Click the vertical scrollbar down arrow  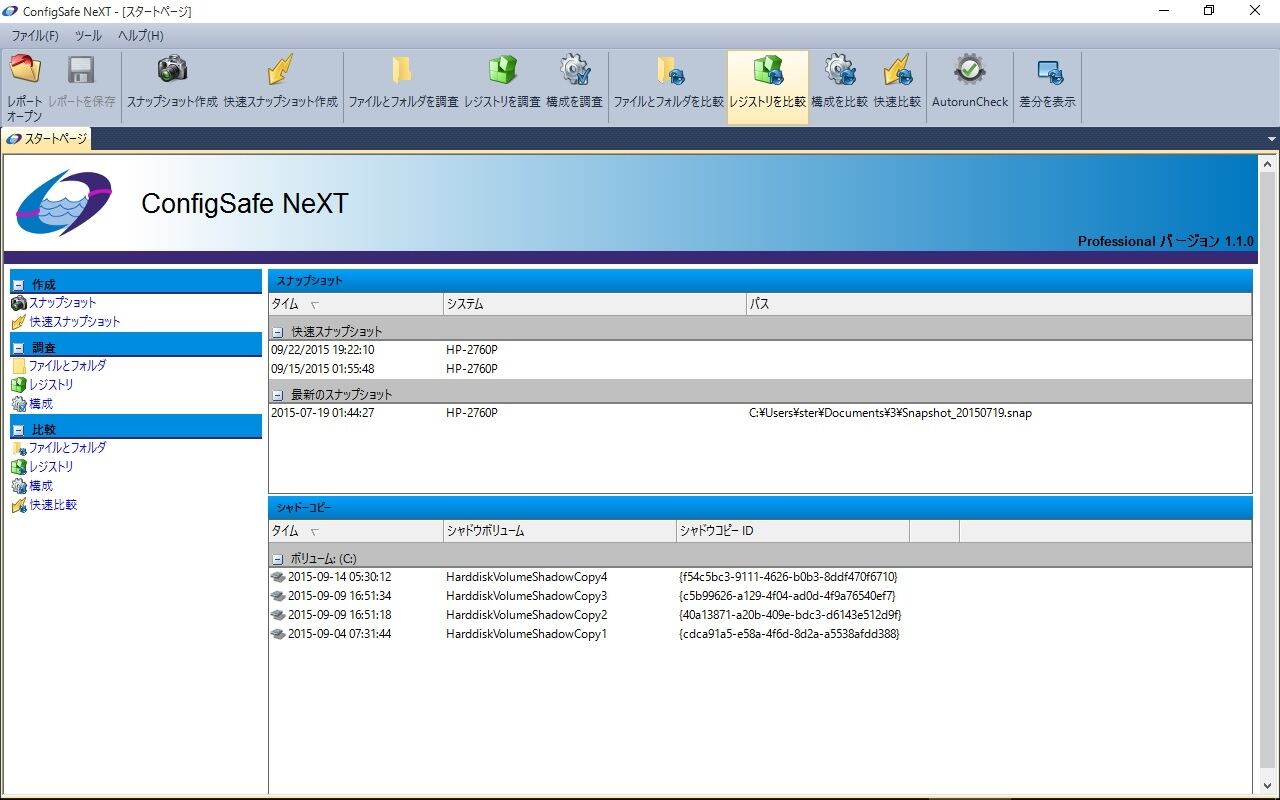(x=1268, y=786)
